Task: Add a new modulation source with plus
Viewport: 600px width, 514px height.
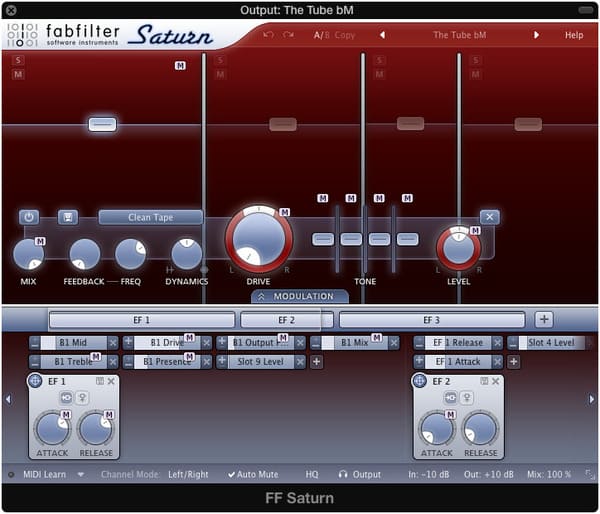Action: tap(543, 320)
